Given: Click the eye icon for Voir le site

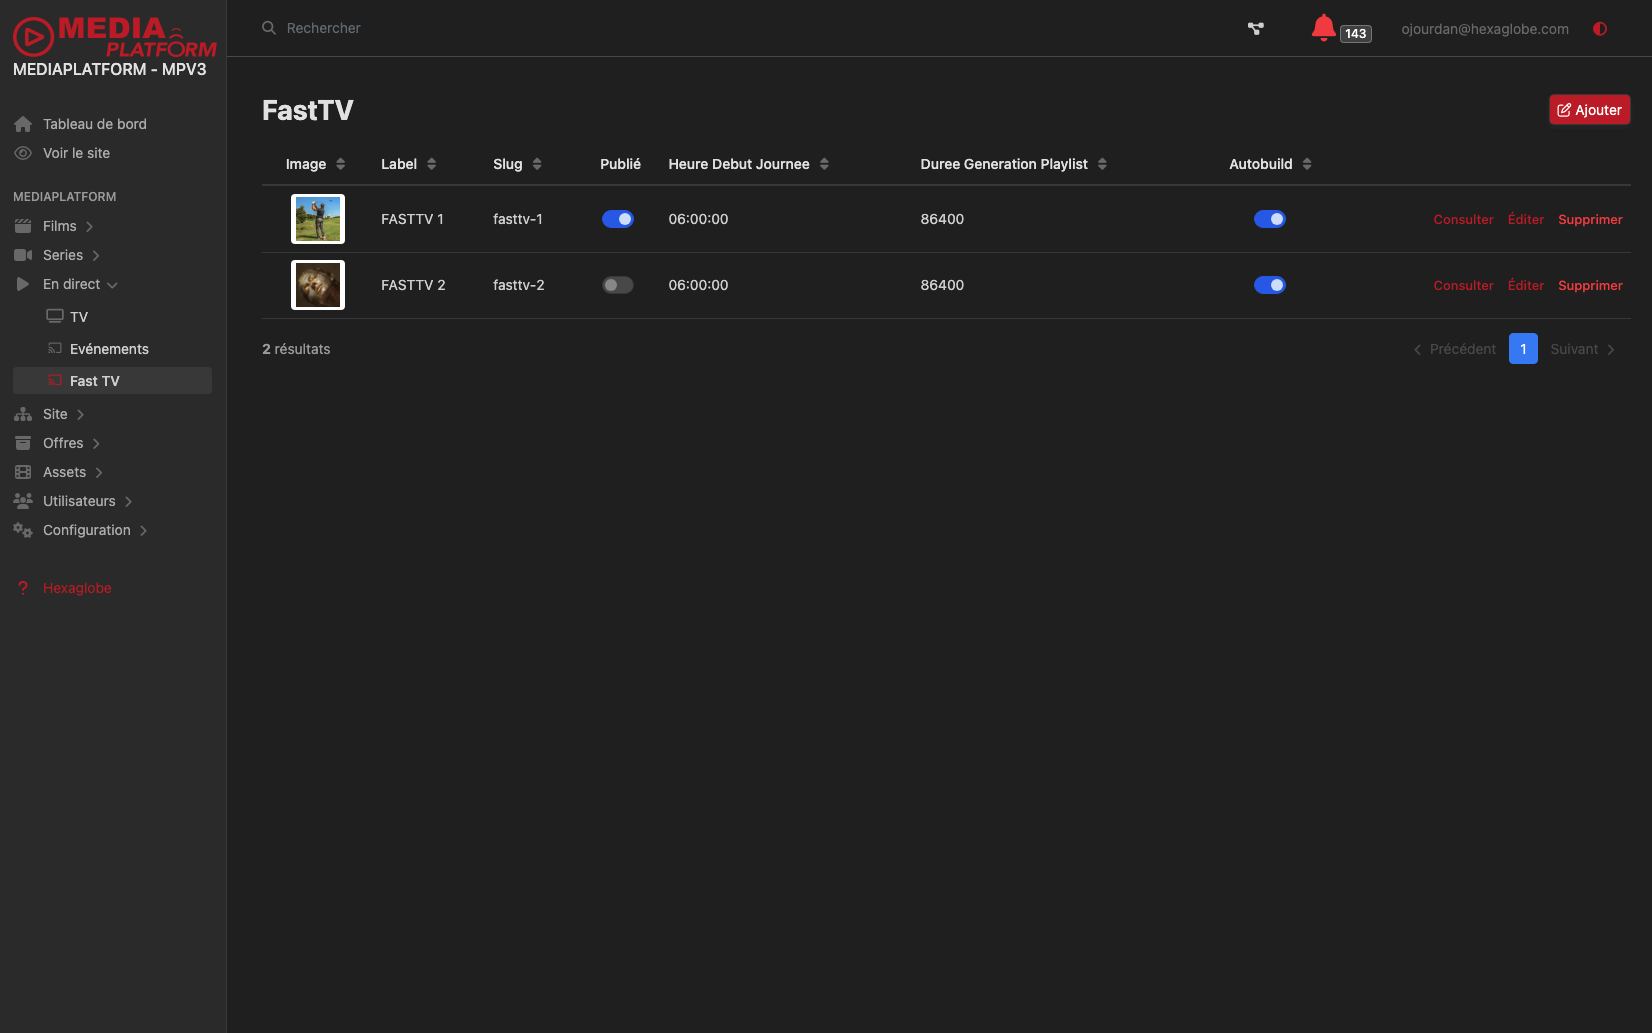Looking at the screenshot, I should [x=23, y=153].
